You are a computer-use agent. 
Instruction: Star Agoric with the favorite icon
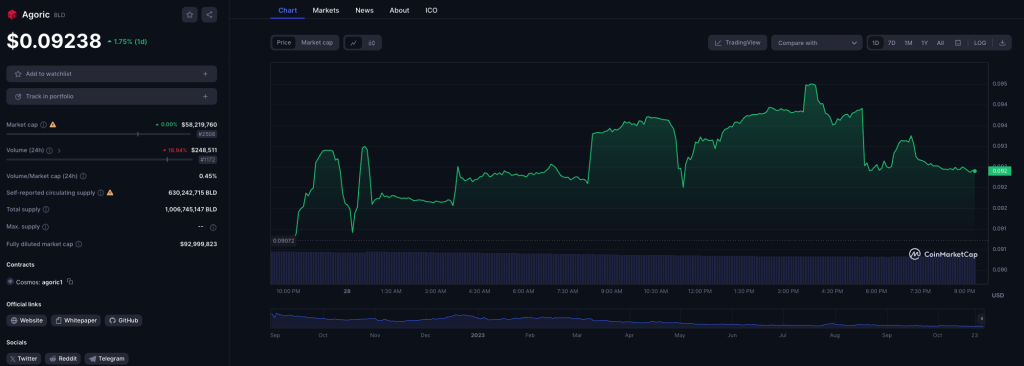tap(189, 14)
